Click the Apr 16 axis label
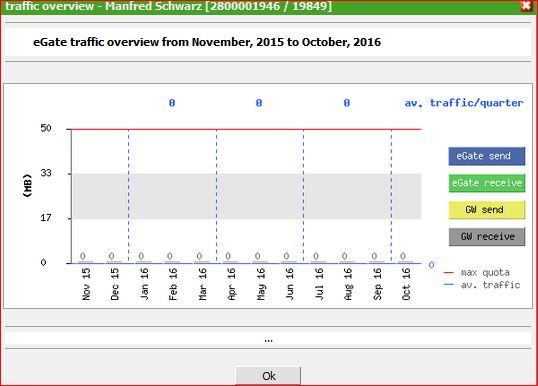The height and width of the screenshot is (386, 538). click(231, 284)
